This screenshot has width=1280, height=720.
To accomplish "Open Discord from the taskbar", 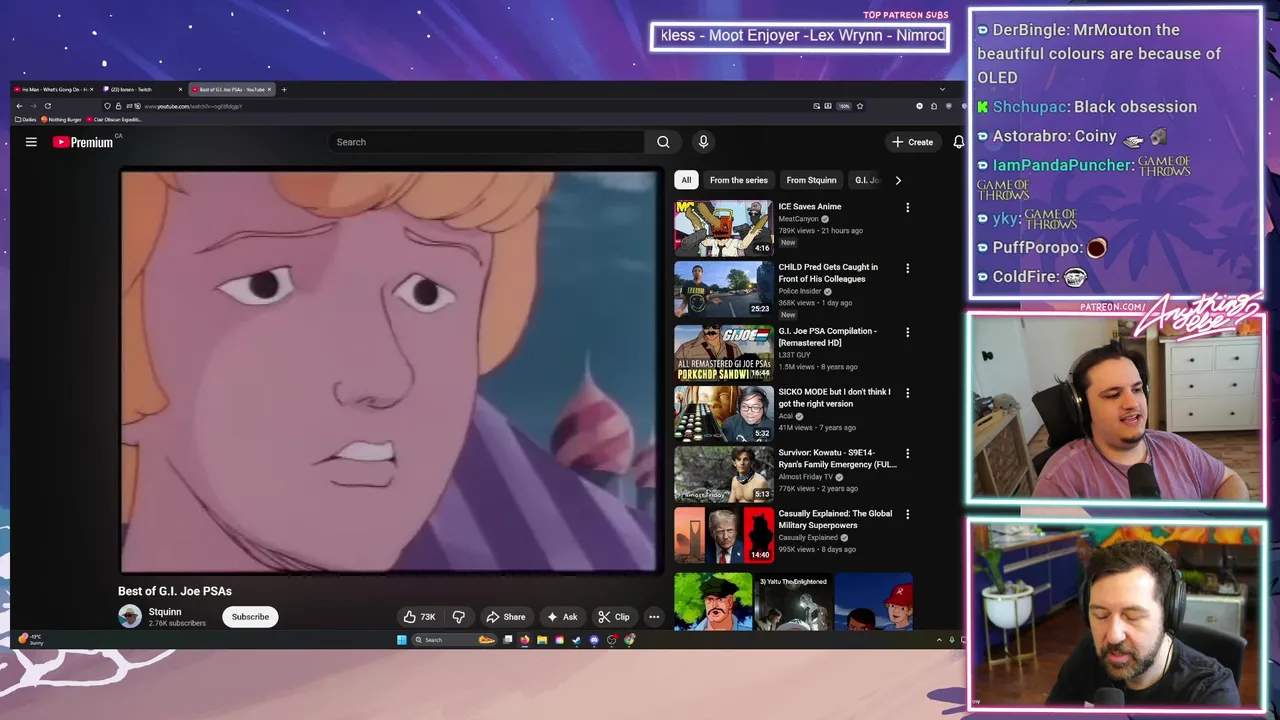I will click(594, 640).
